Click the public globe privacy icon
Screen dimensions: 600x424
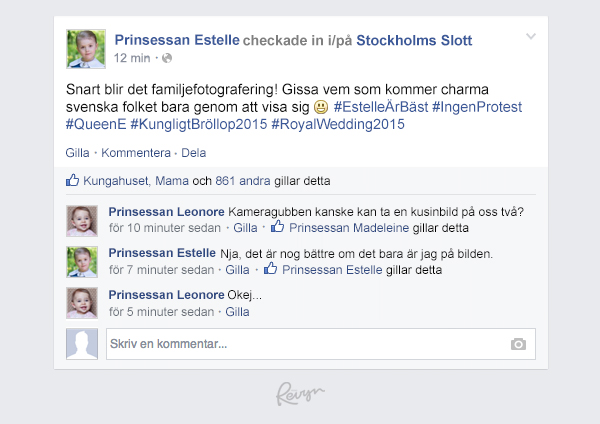click(x=167, y=58)
